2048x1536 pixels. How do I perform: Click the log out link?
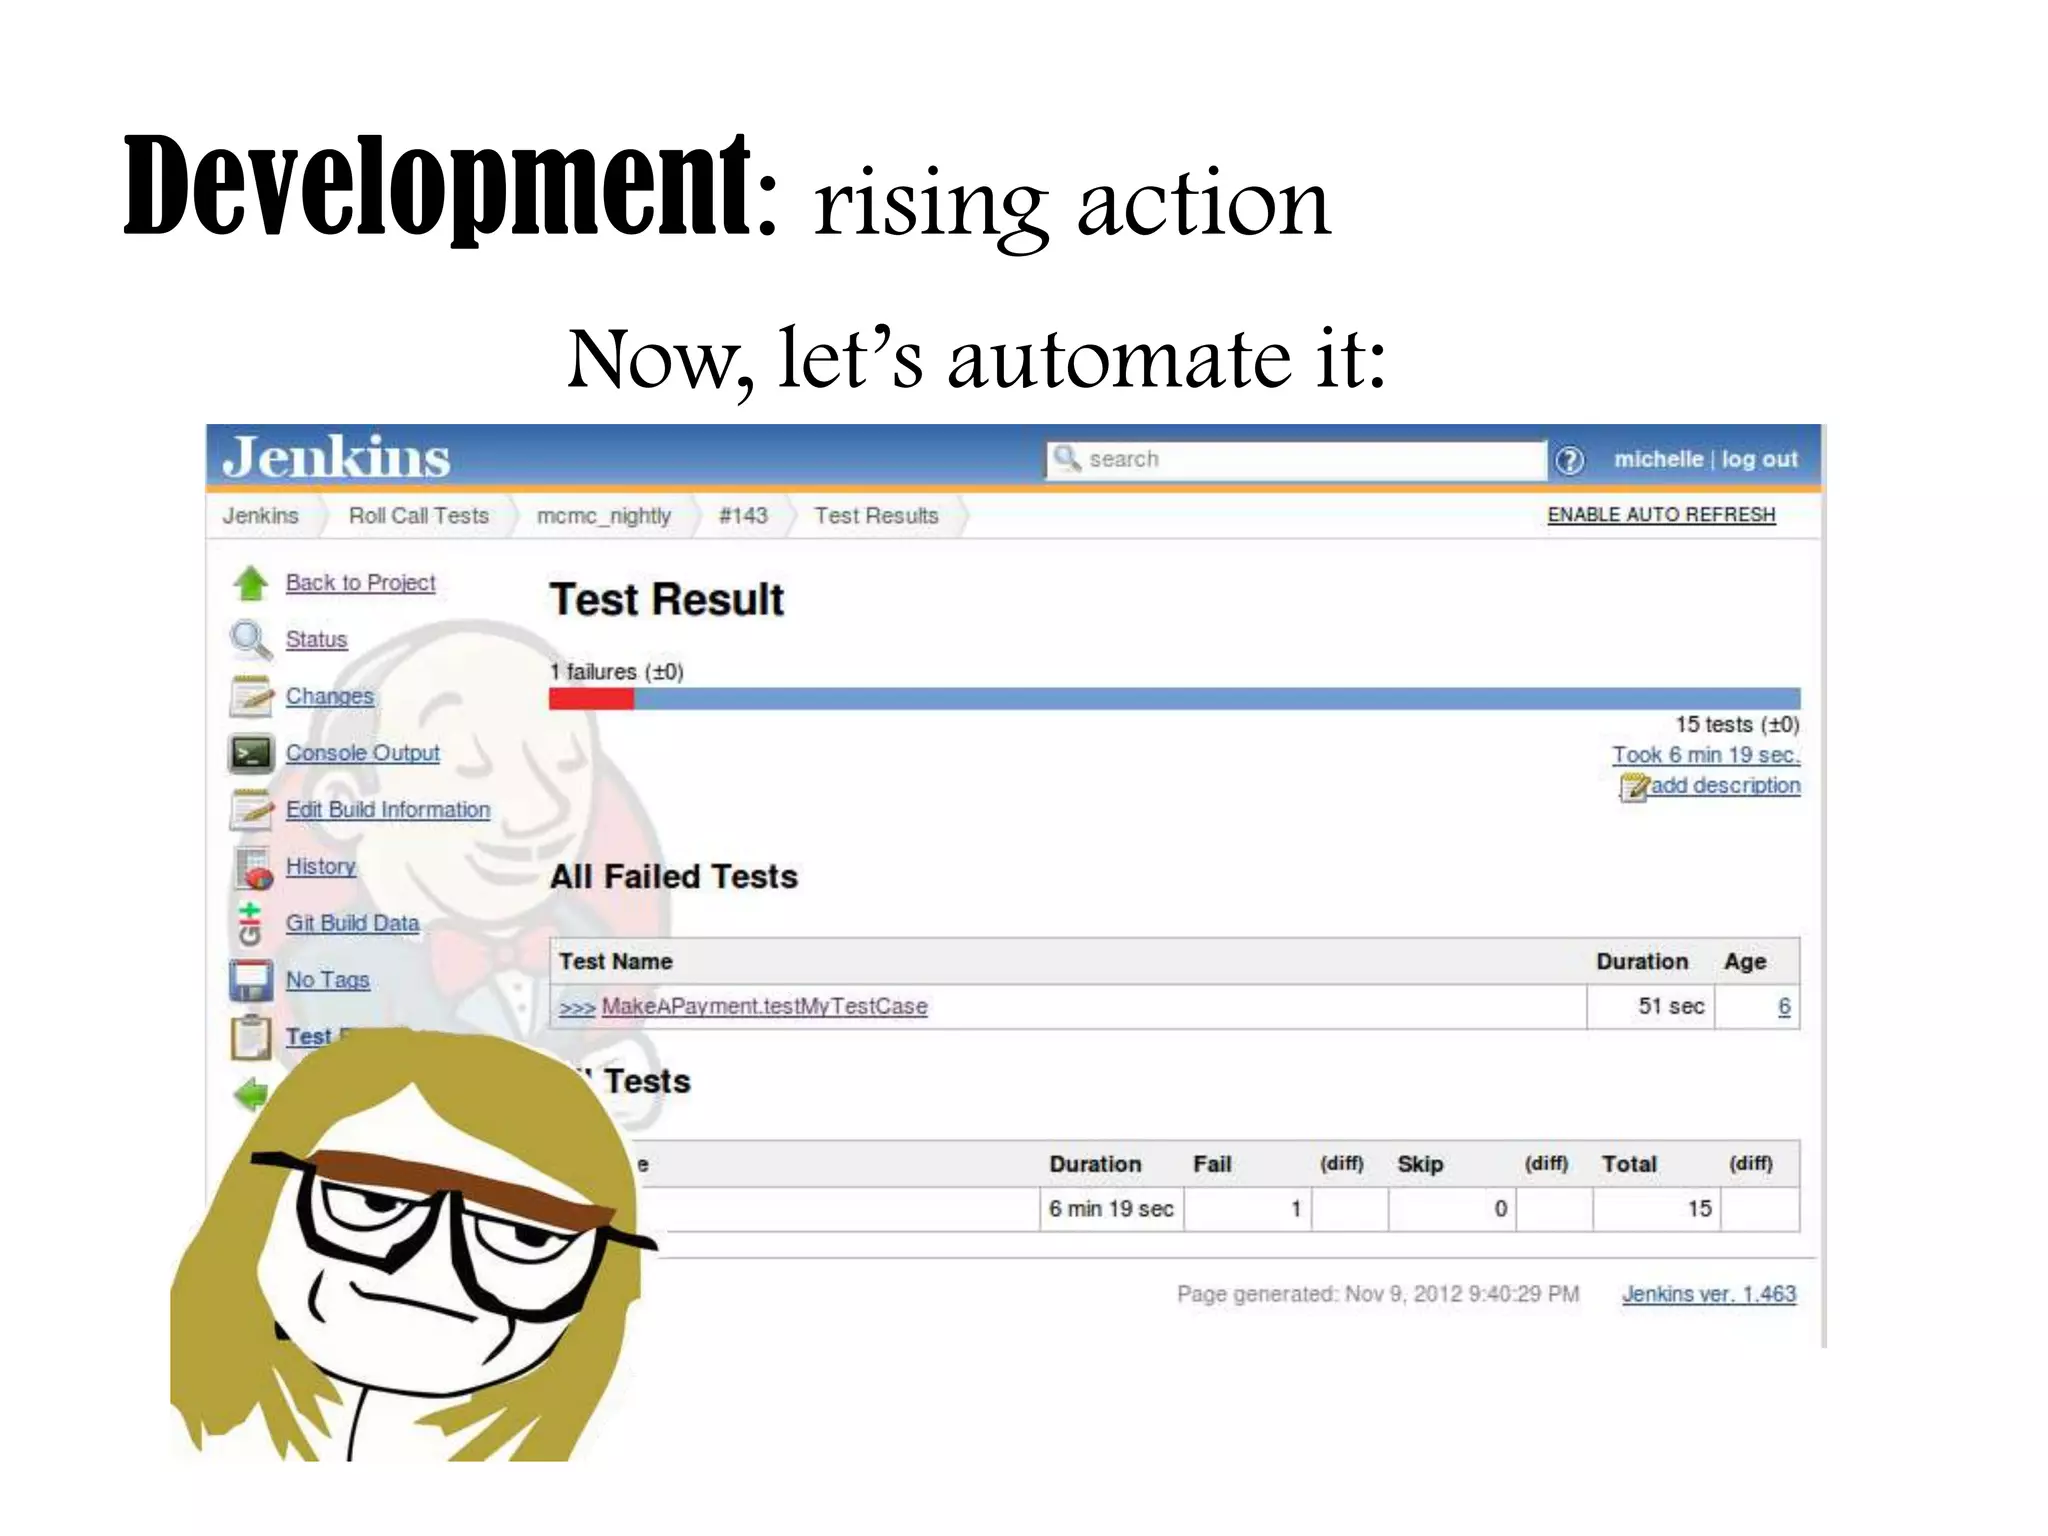[1759, 459]
